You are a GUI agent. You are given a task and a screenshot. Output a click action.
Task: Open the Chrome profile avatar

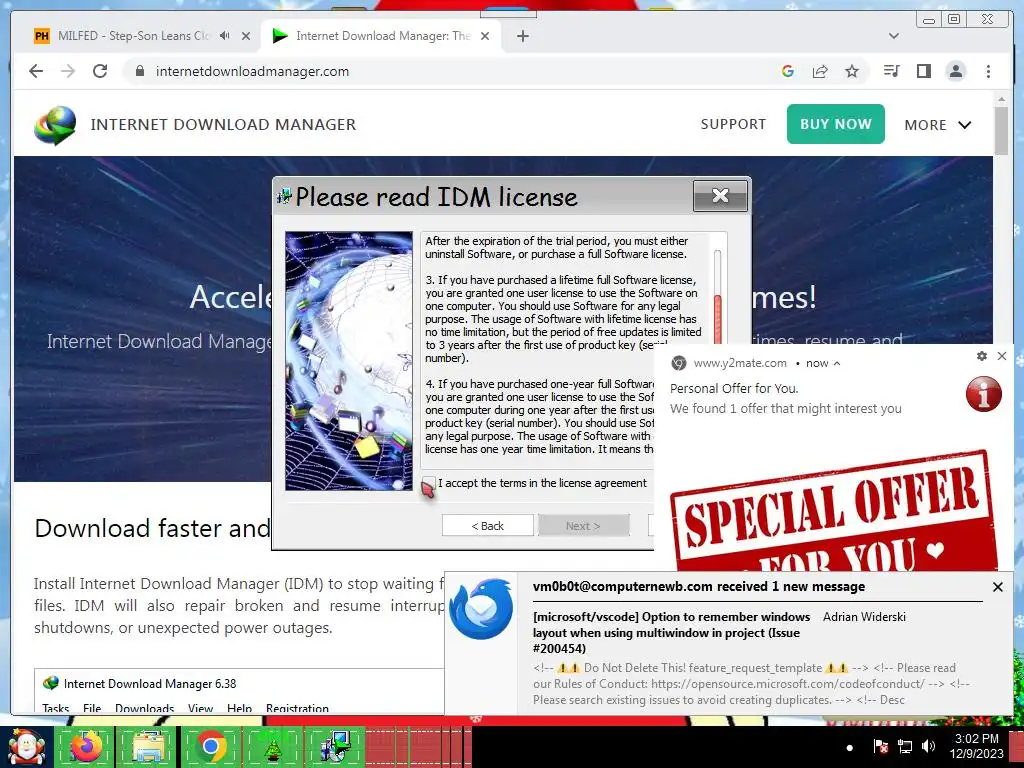(x=955, y=71)
